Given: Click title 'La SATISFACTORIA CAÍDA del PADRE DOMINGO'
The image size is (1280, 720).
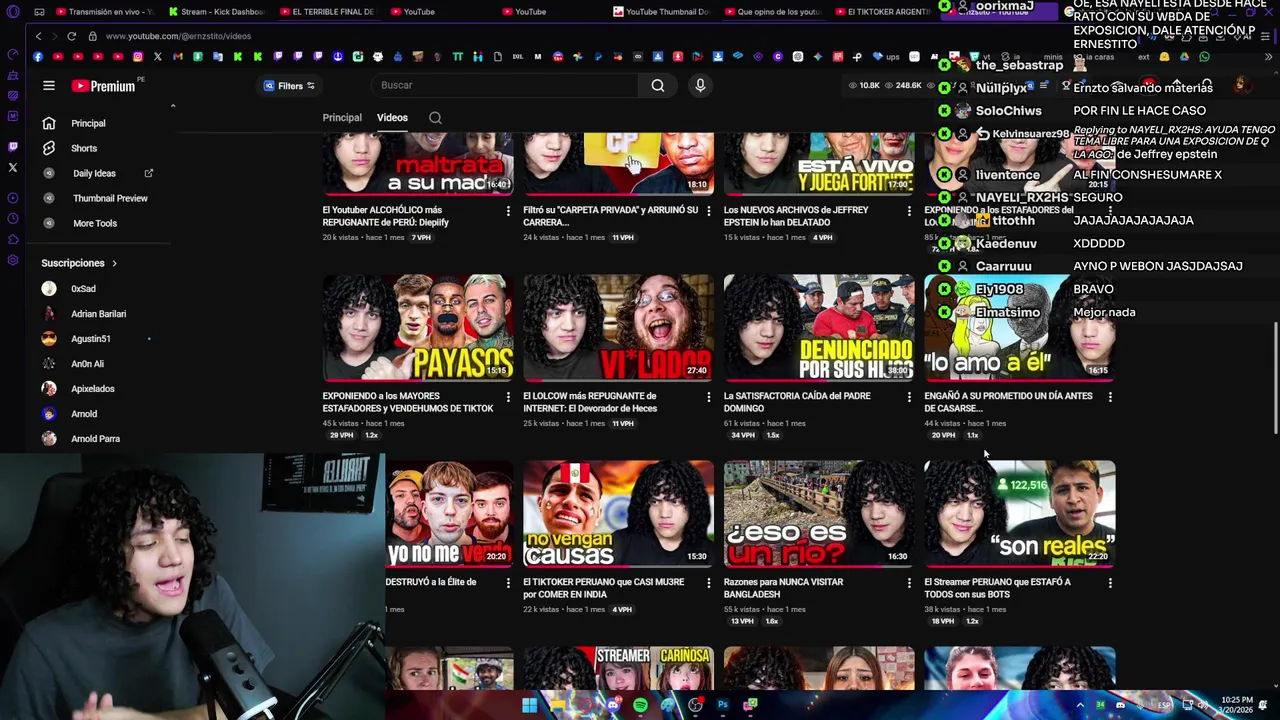Looking at the screenshot, I should [797, 402].
